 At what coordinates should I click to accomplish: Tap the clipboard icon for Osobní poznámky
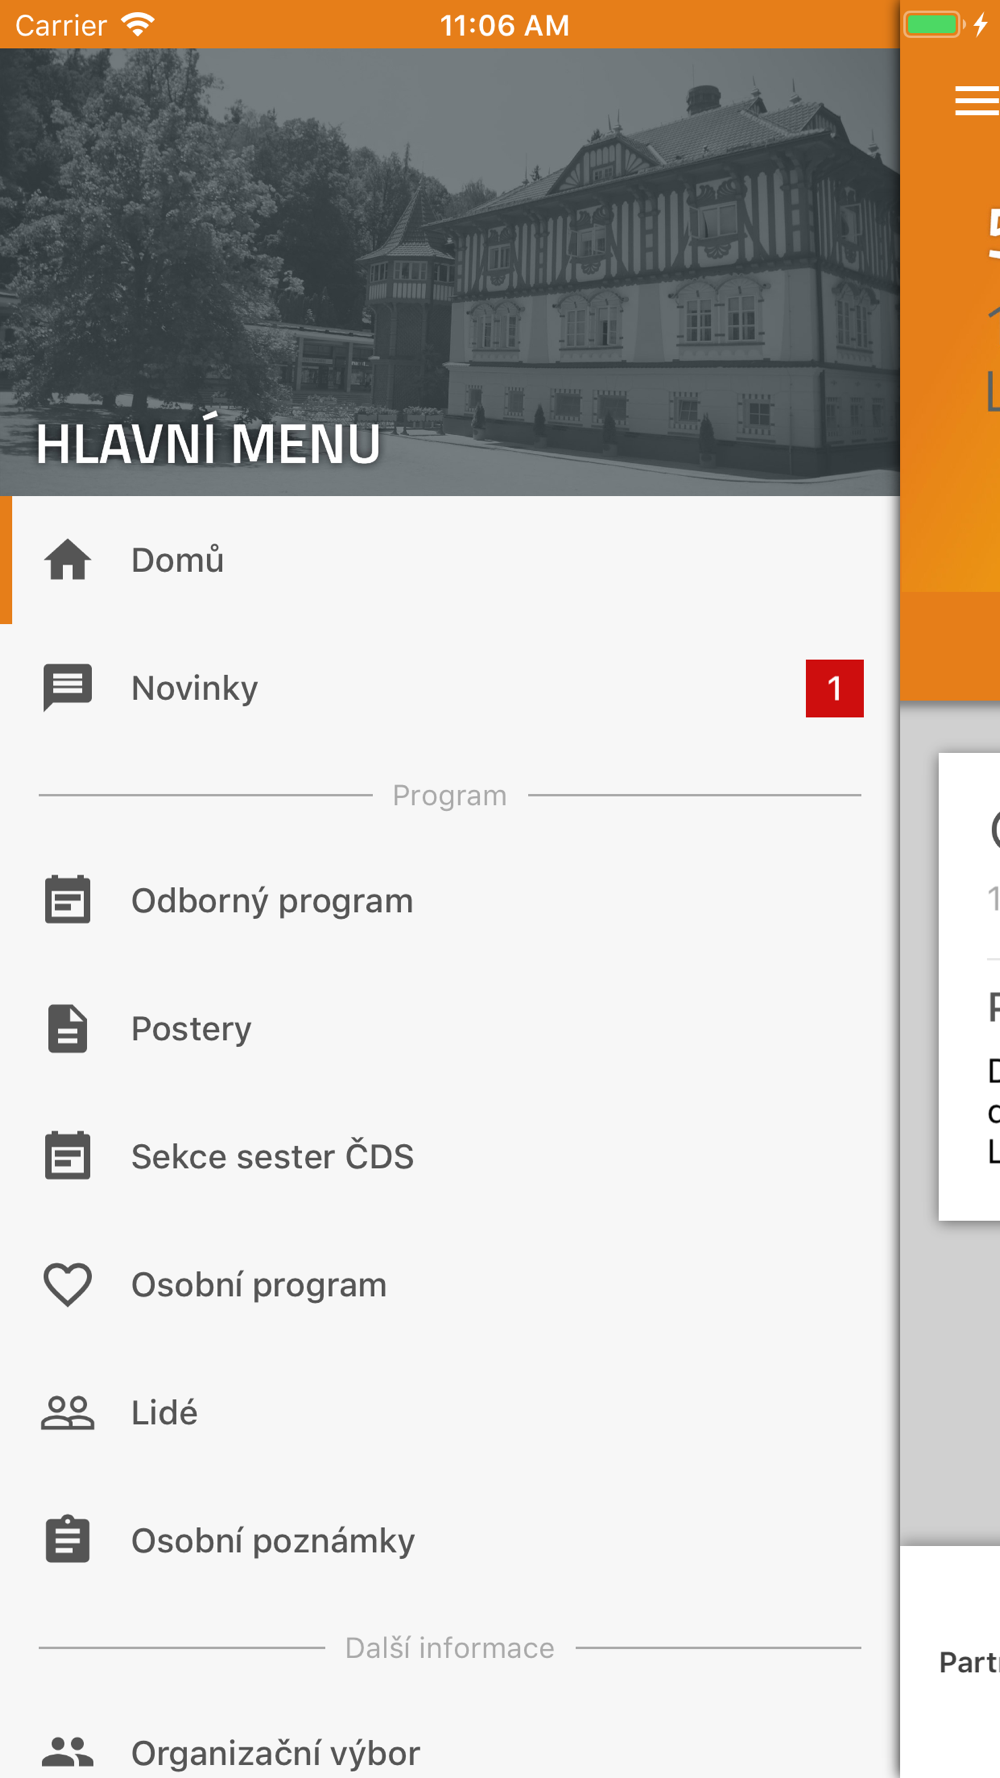[68, 1540]
